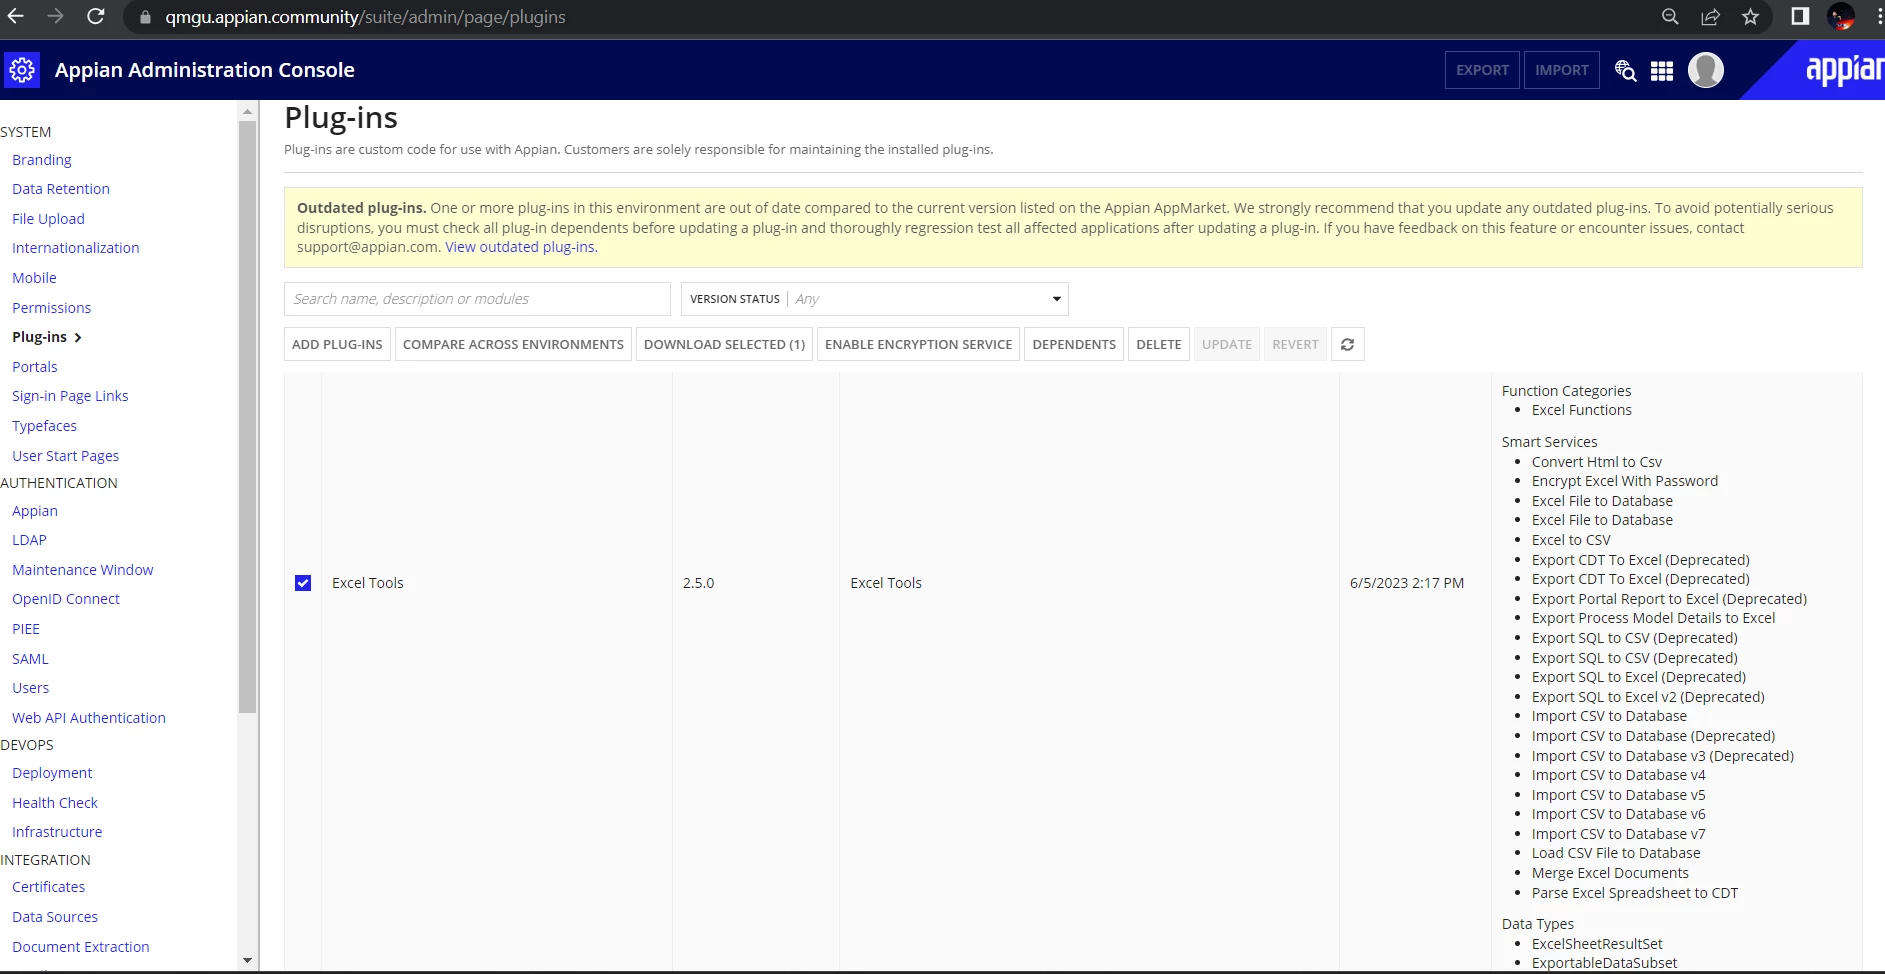Viewport: 1885px width, 974px height.
Task: Go to Users admin page
Action: pos(30,688)
